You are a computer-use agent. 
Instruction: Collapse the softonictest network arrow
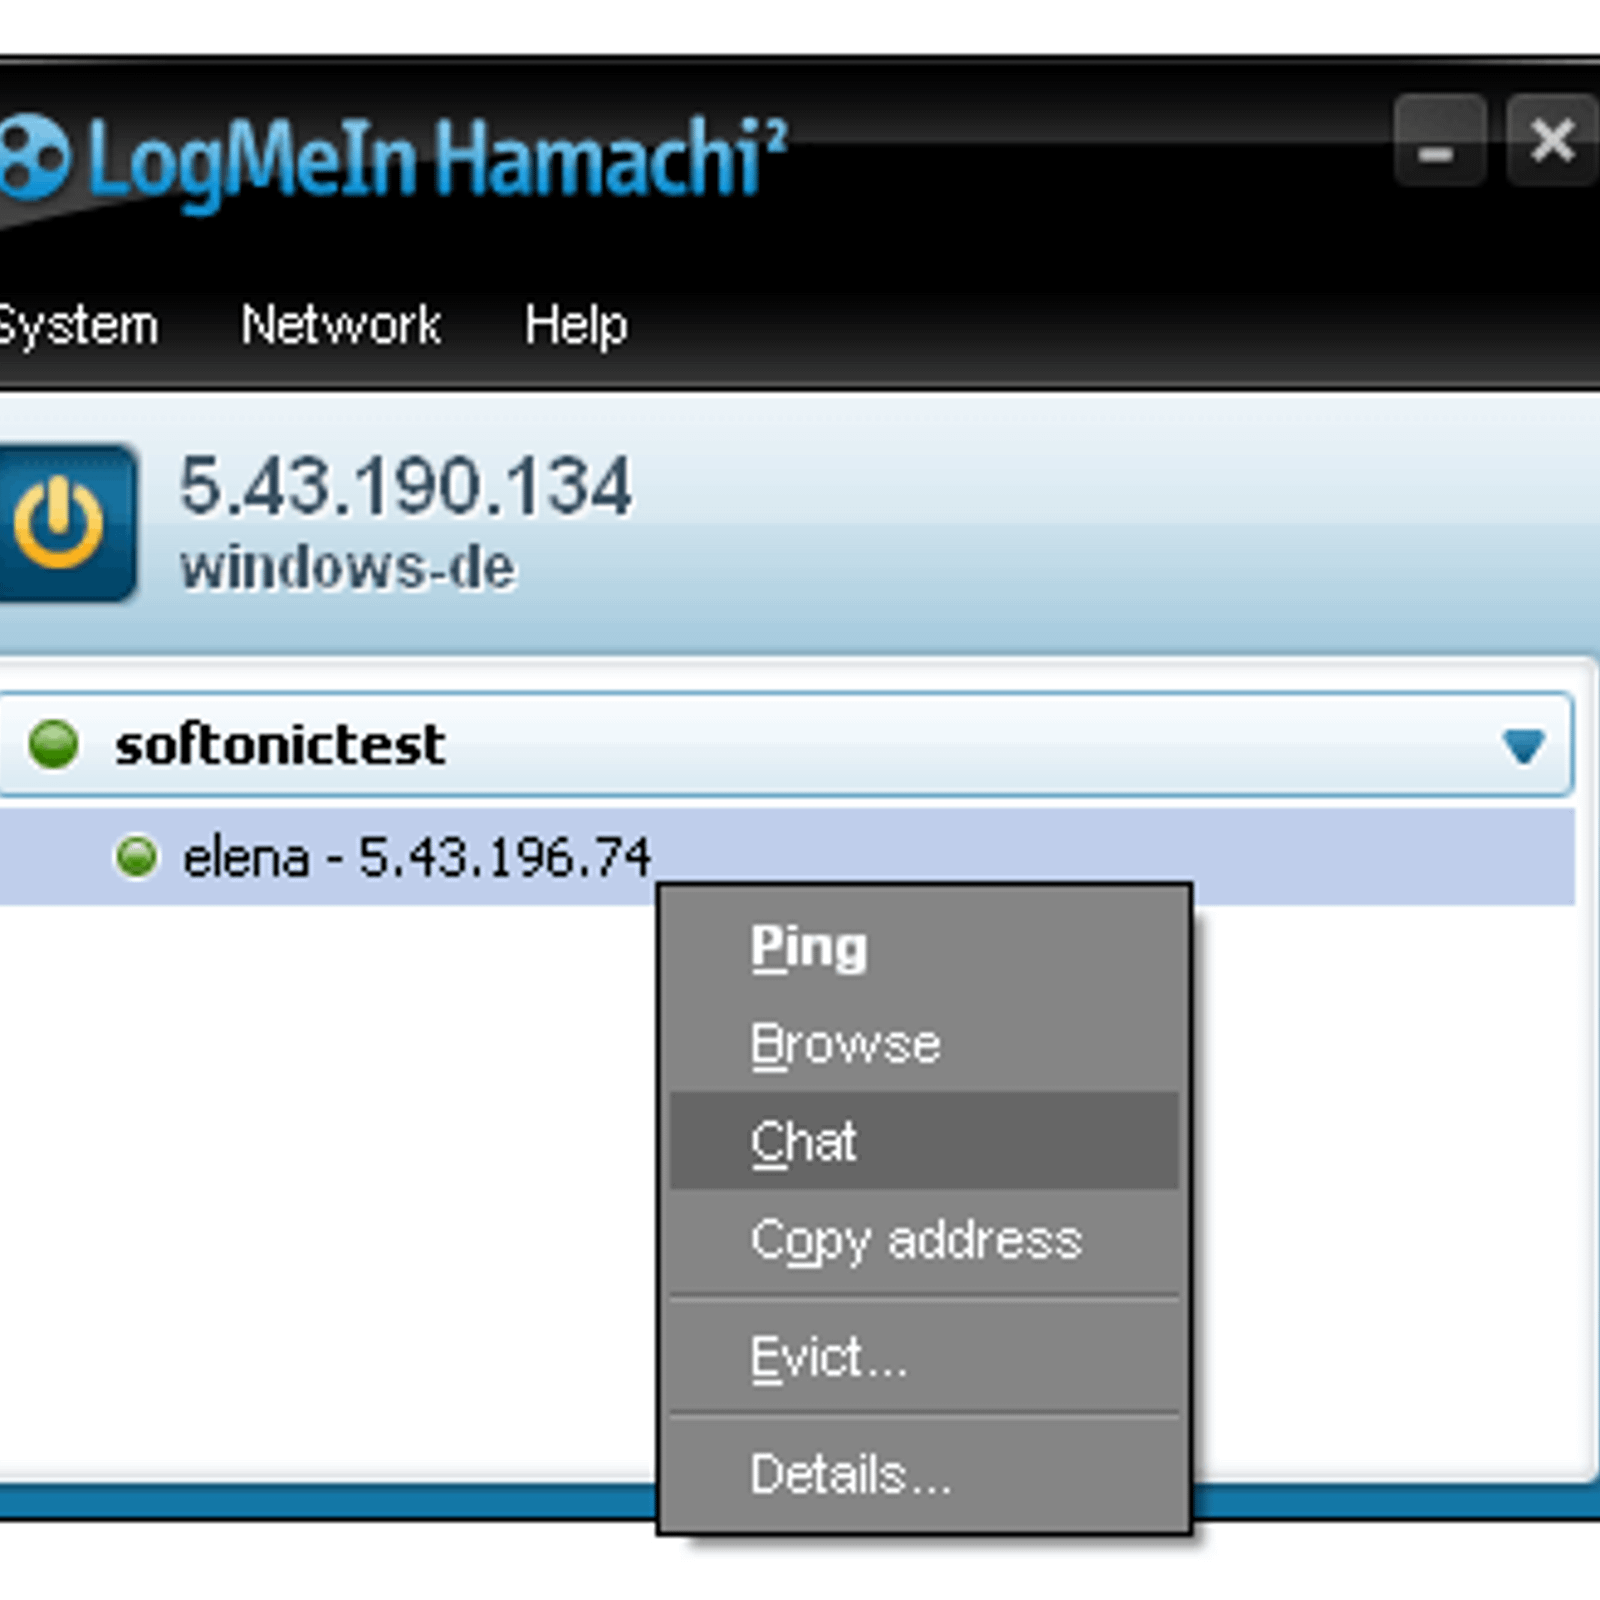(1523, 745)
